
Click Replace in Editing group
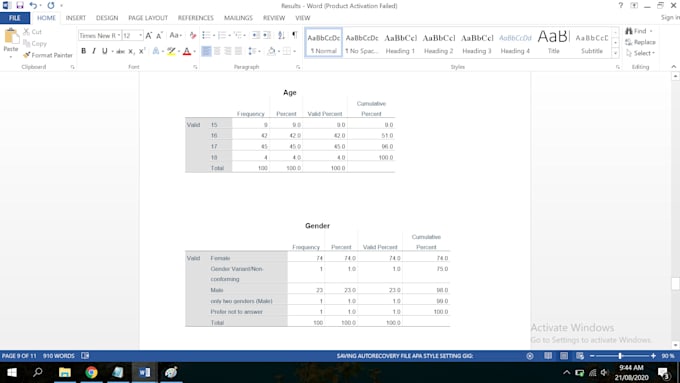coord(640,42)
